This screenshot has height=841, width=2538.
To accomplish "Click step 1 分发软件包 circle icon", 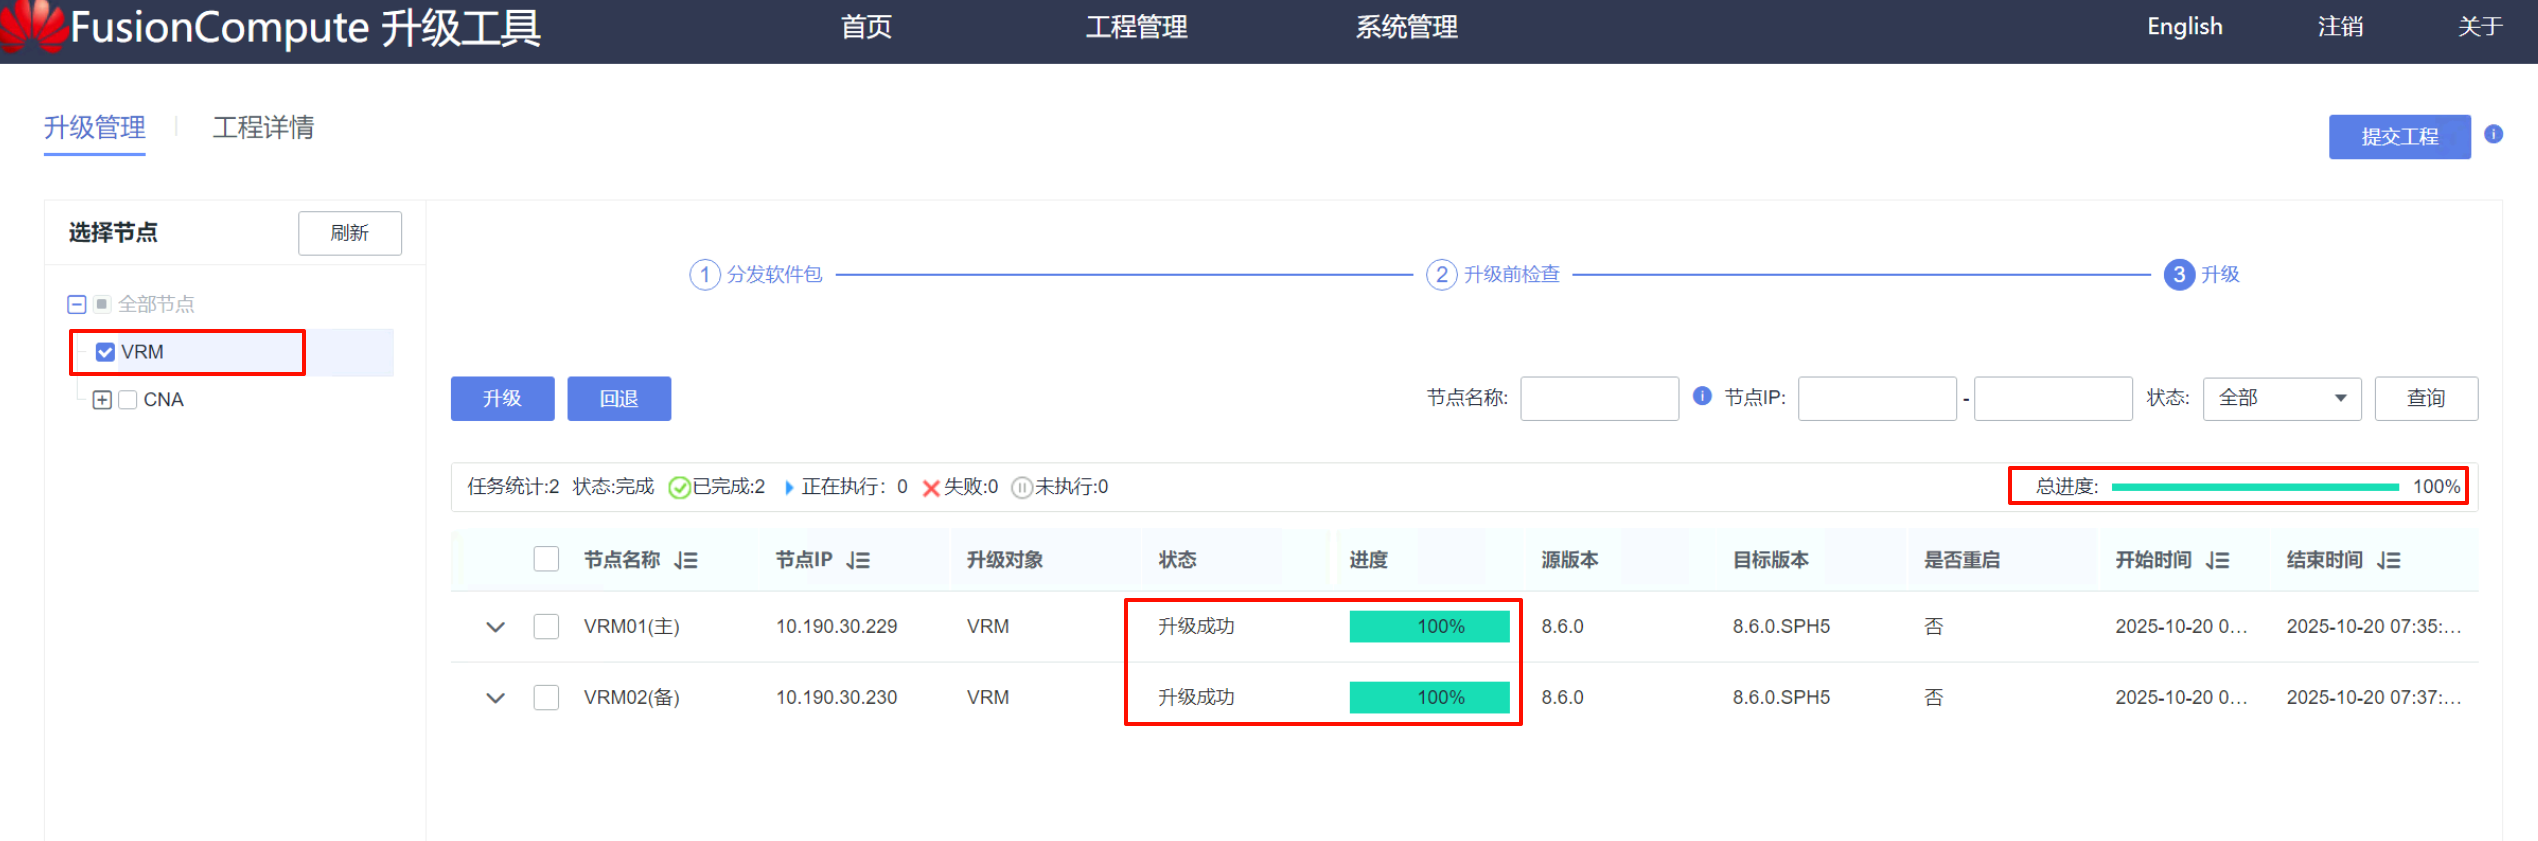I will 705,274.
